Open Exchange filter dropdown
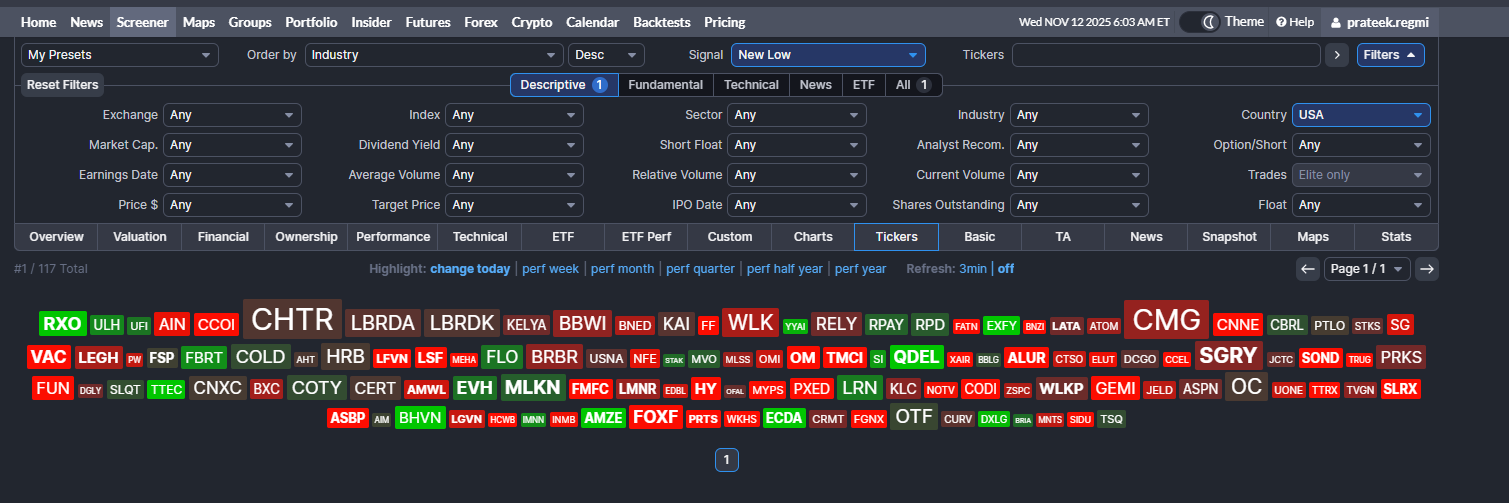Image resolution: width=1509 pixels, height=503 pixels. 232,115
